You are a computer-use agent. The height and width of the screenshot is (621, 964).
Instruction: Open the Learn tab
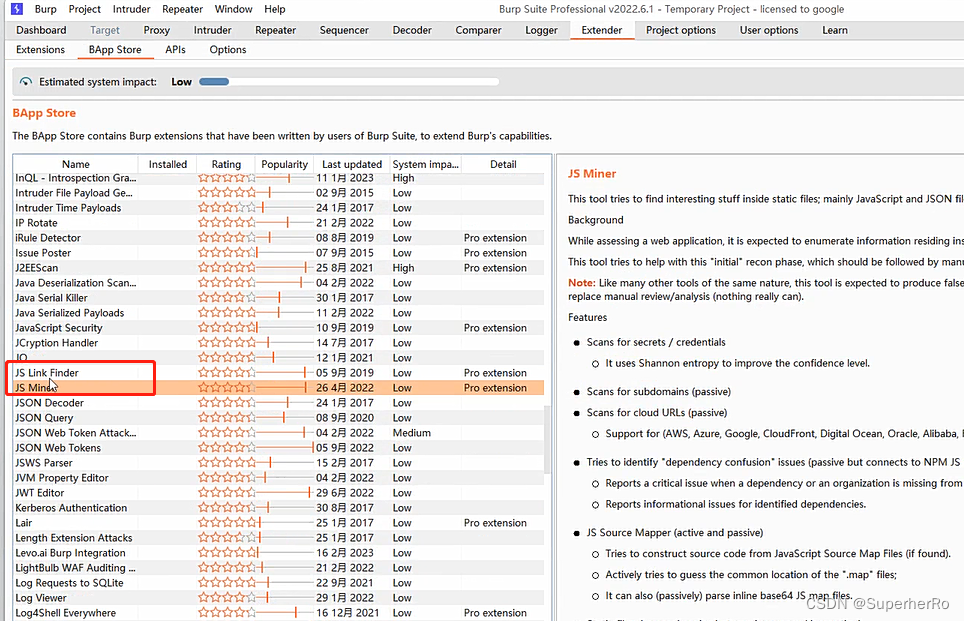835,30
